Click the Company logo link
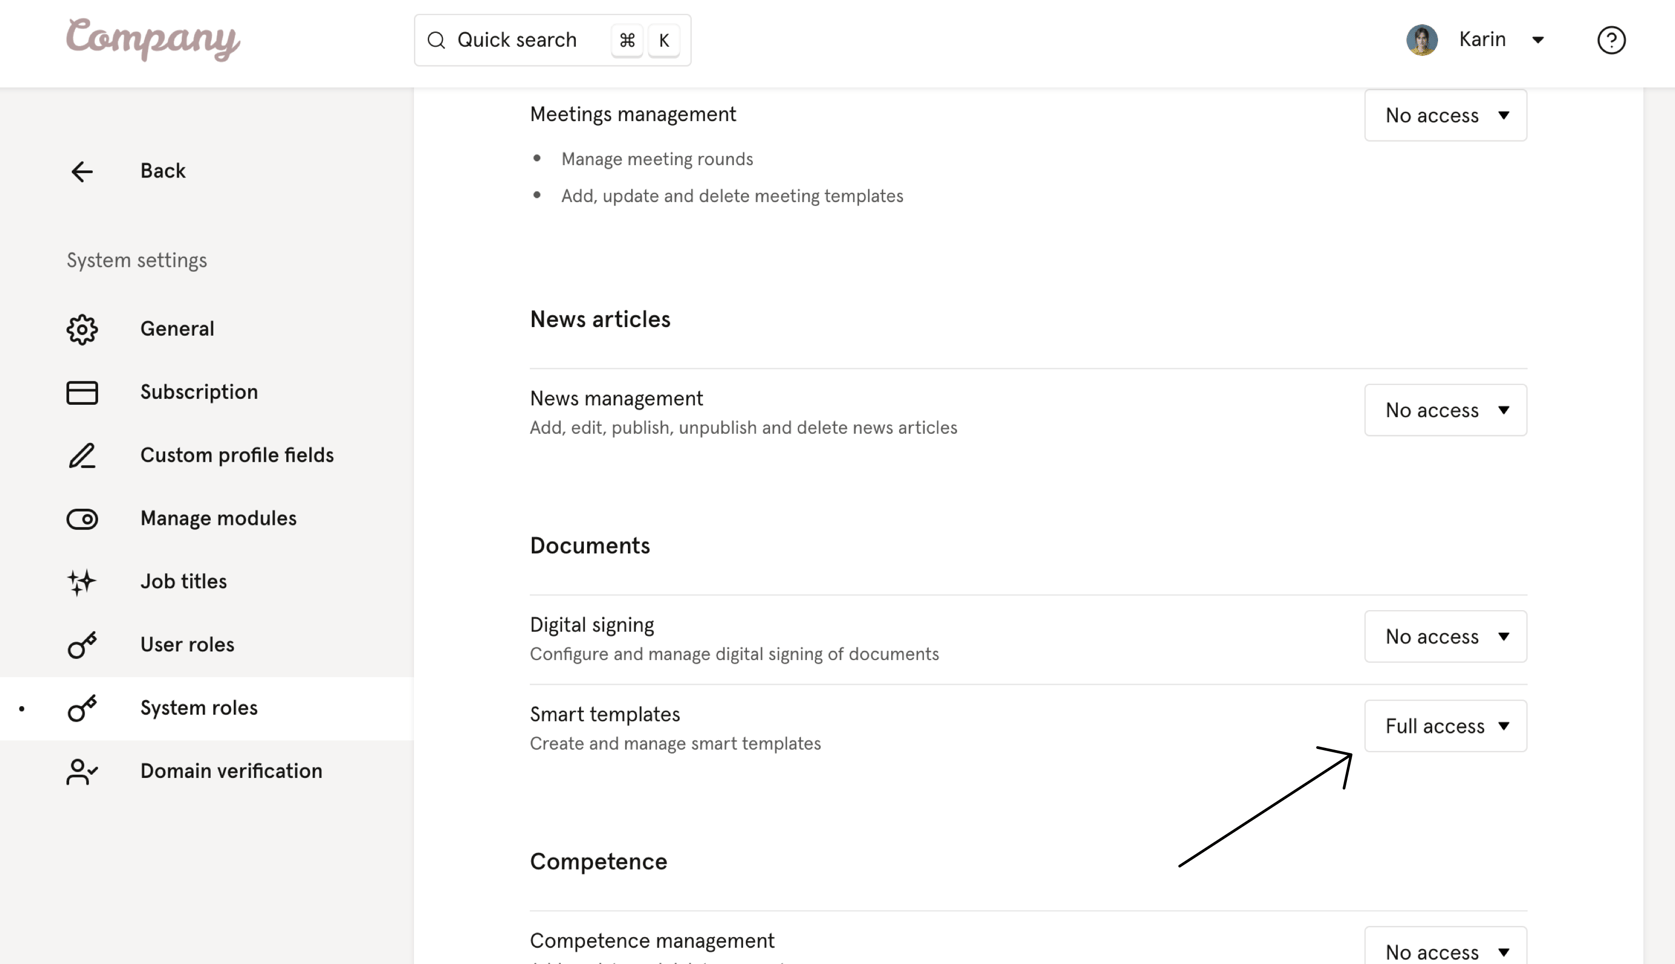The image size is (1675, 964). pyautogui.click(x=152, y=40)
